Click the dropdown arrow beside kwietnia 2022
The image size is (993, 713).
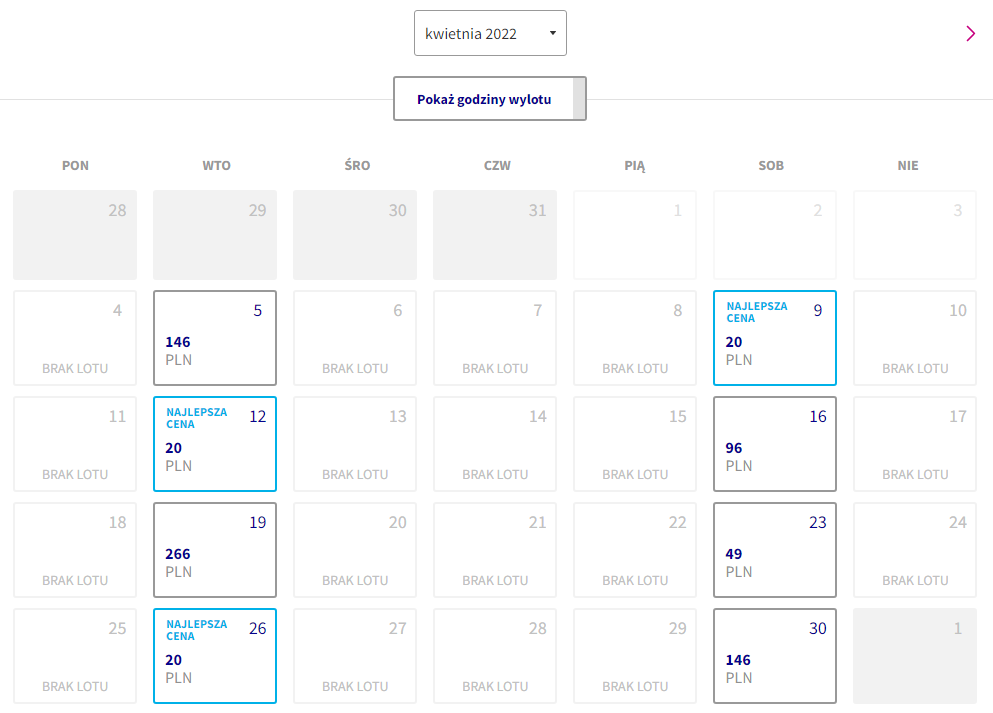click(553, 33)
